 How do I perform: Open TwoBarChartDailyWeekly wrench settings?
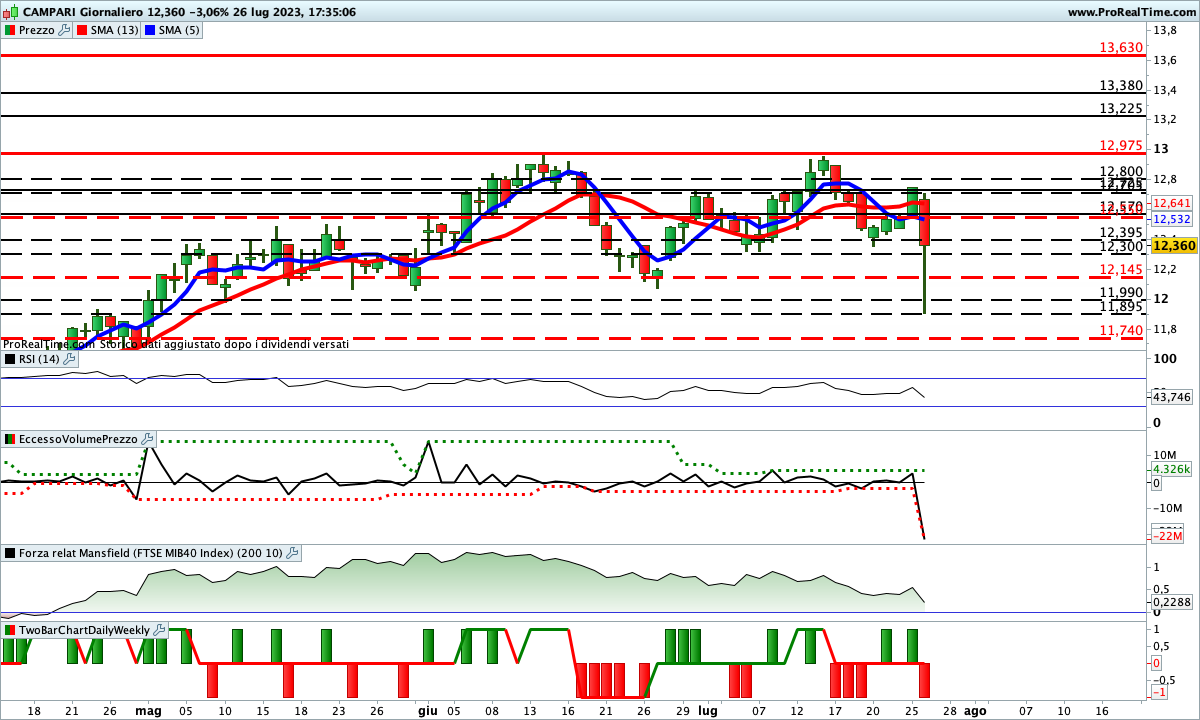click(x=158, y=630)
